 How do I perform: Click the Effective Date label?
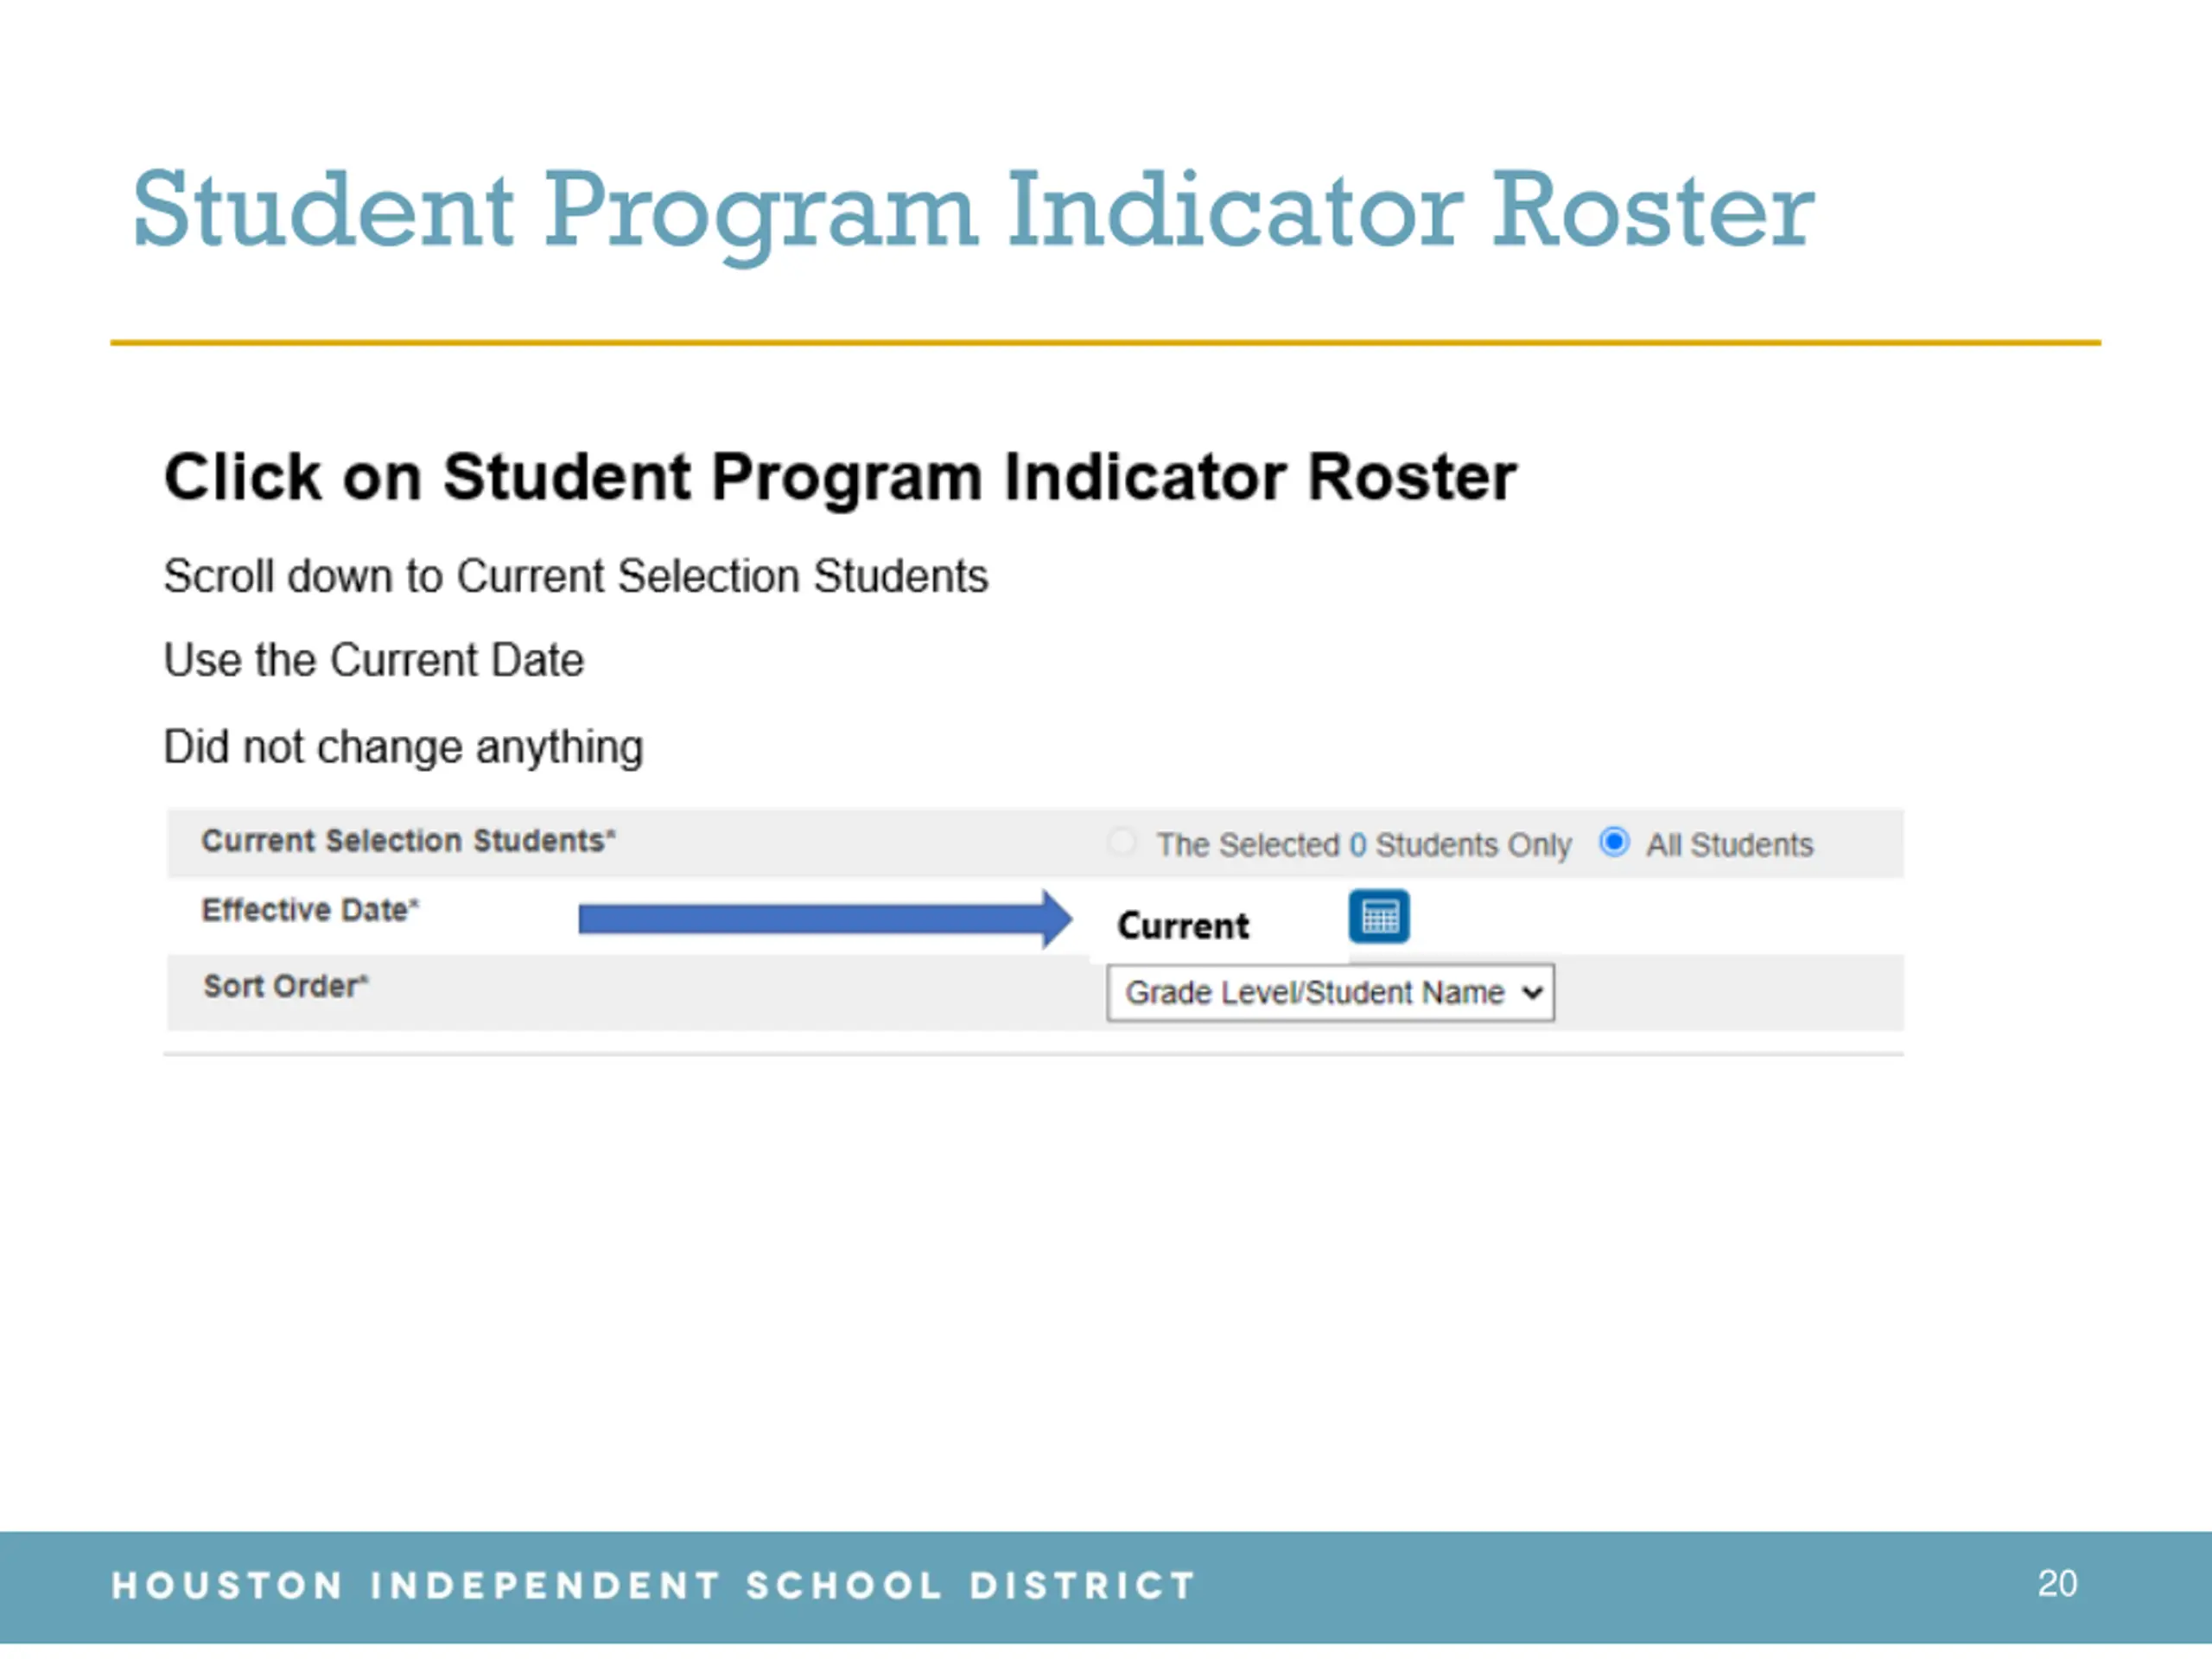click(310, 910)
